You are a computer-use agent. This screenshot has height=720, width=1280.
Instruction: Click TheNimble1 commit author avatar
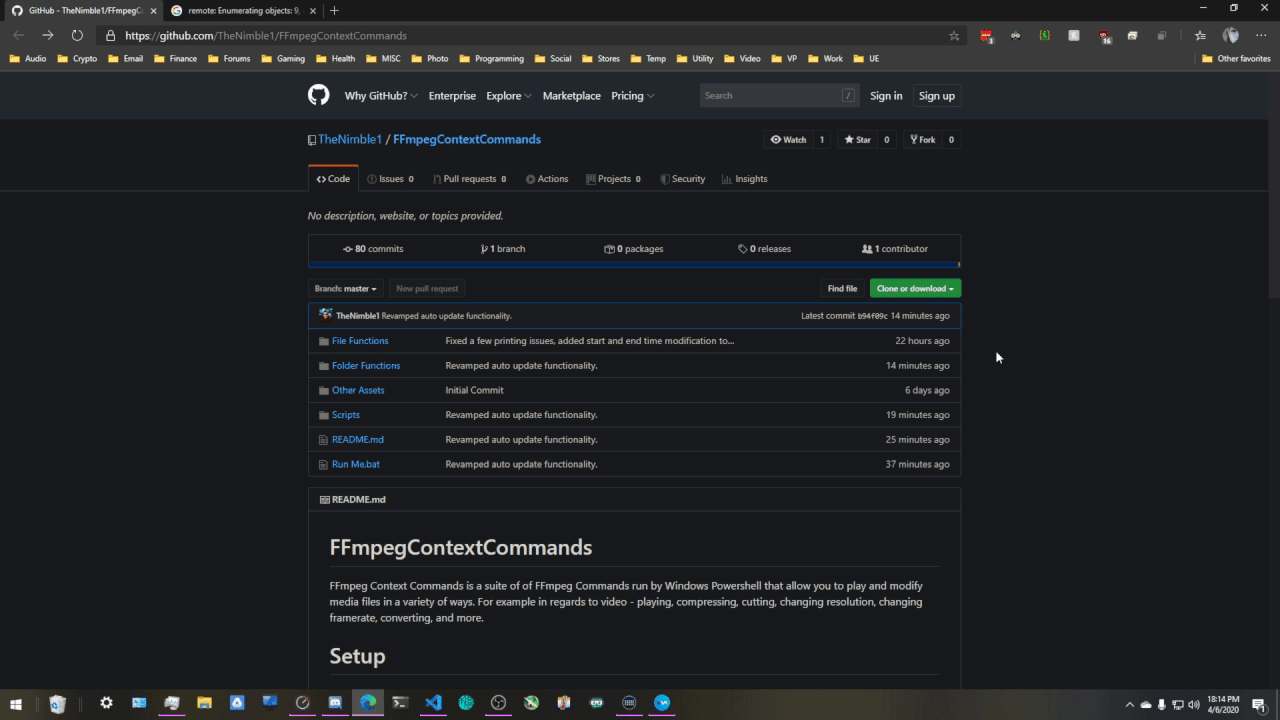[325, 315]
